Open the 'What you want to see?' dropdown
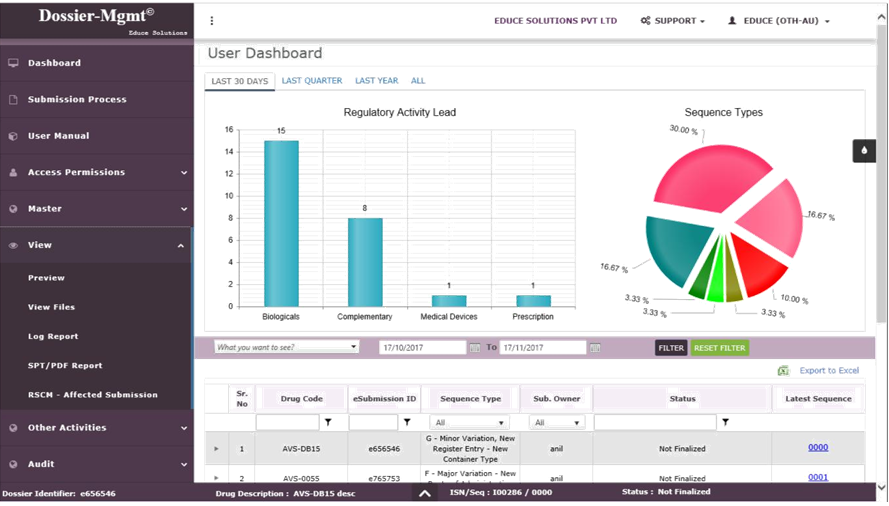This screenshot has width=889, height=506. [286, 347]
